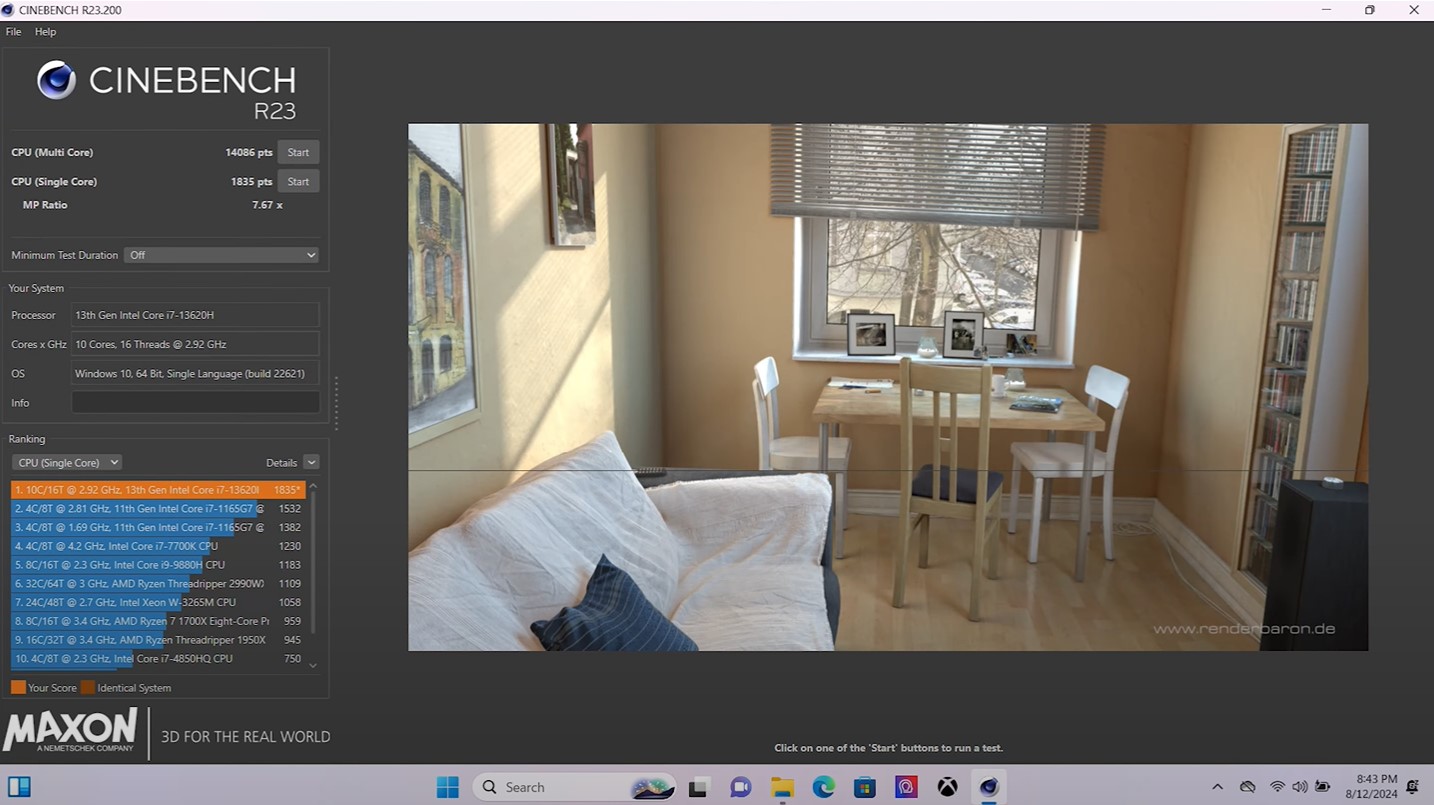Click the rendered room preview image
Screen dimensions: 1434x805
click(x=888, y=387)
